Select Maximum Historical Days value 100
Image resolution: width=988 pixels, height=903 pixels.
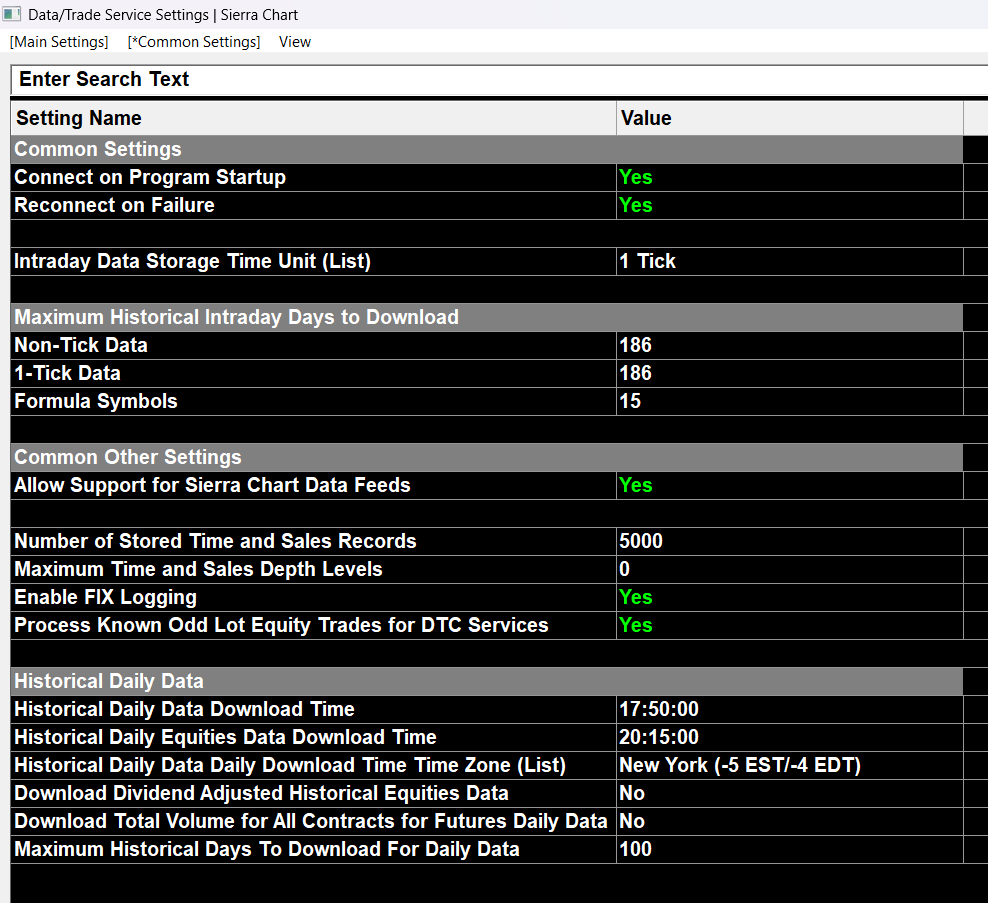coord(790,849)
